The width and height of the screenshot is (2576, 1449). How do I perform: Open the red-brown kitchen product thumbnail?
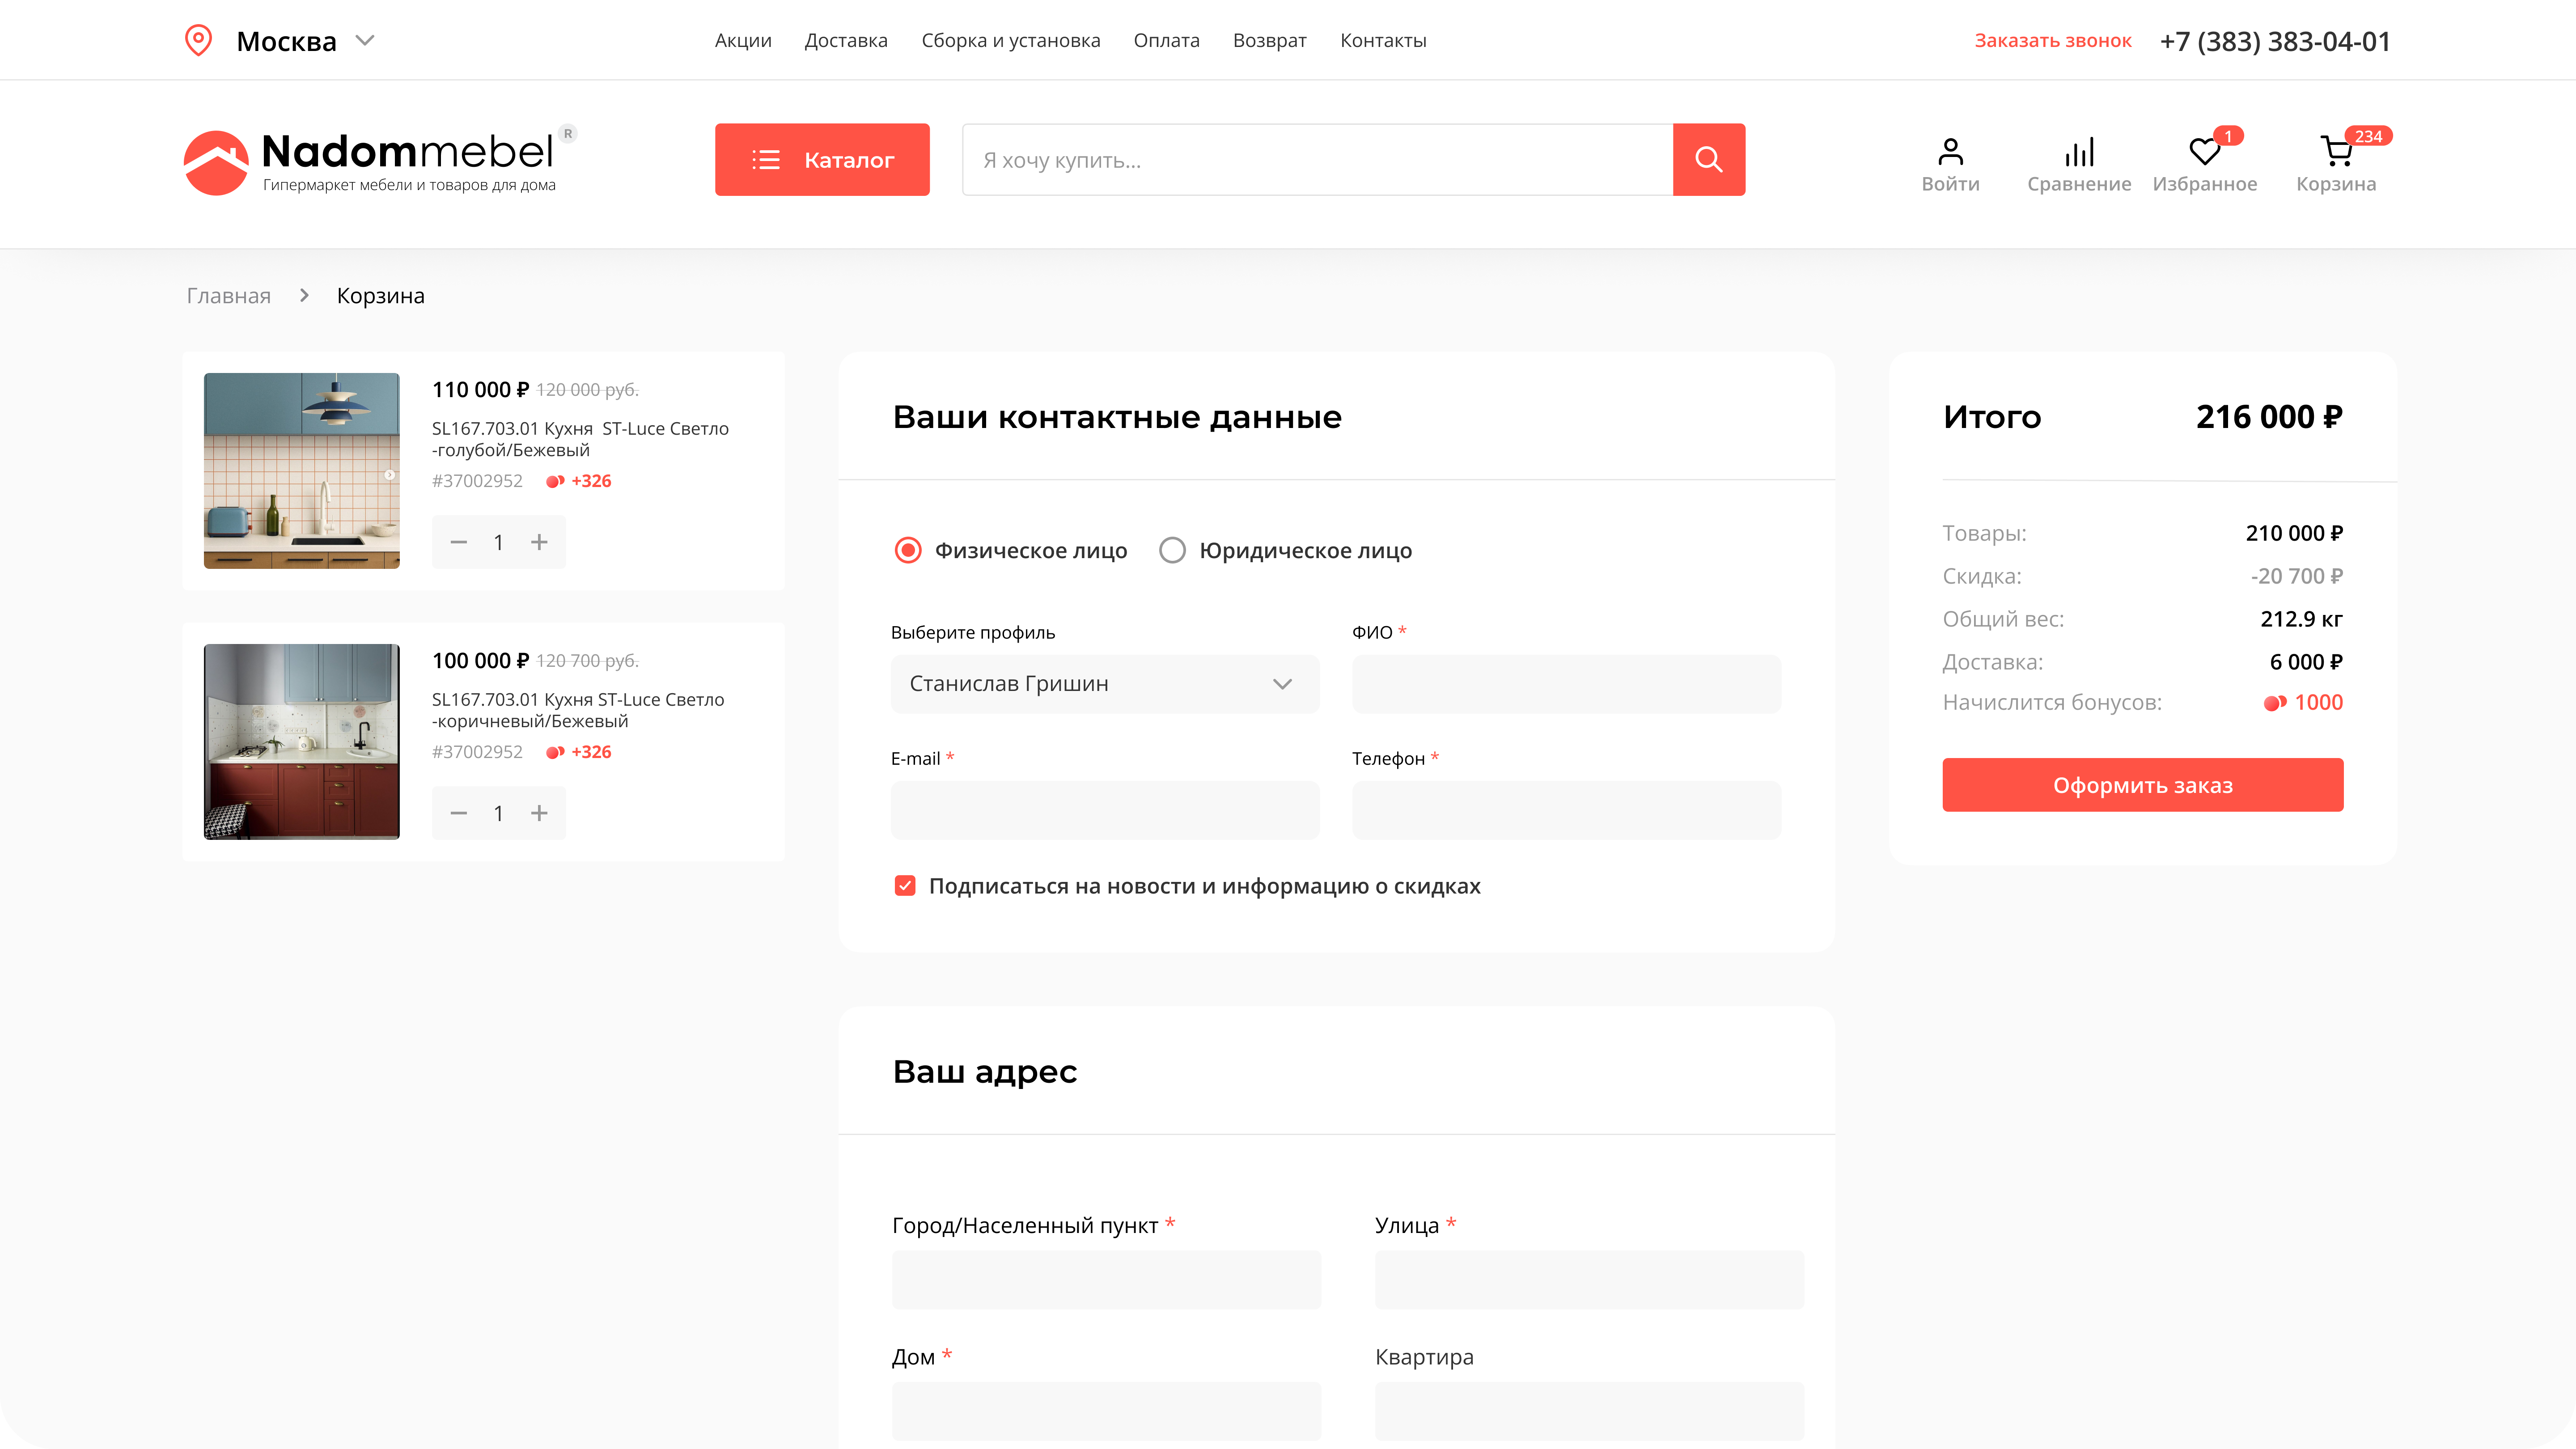click(301, 742)
